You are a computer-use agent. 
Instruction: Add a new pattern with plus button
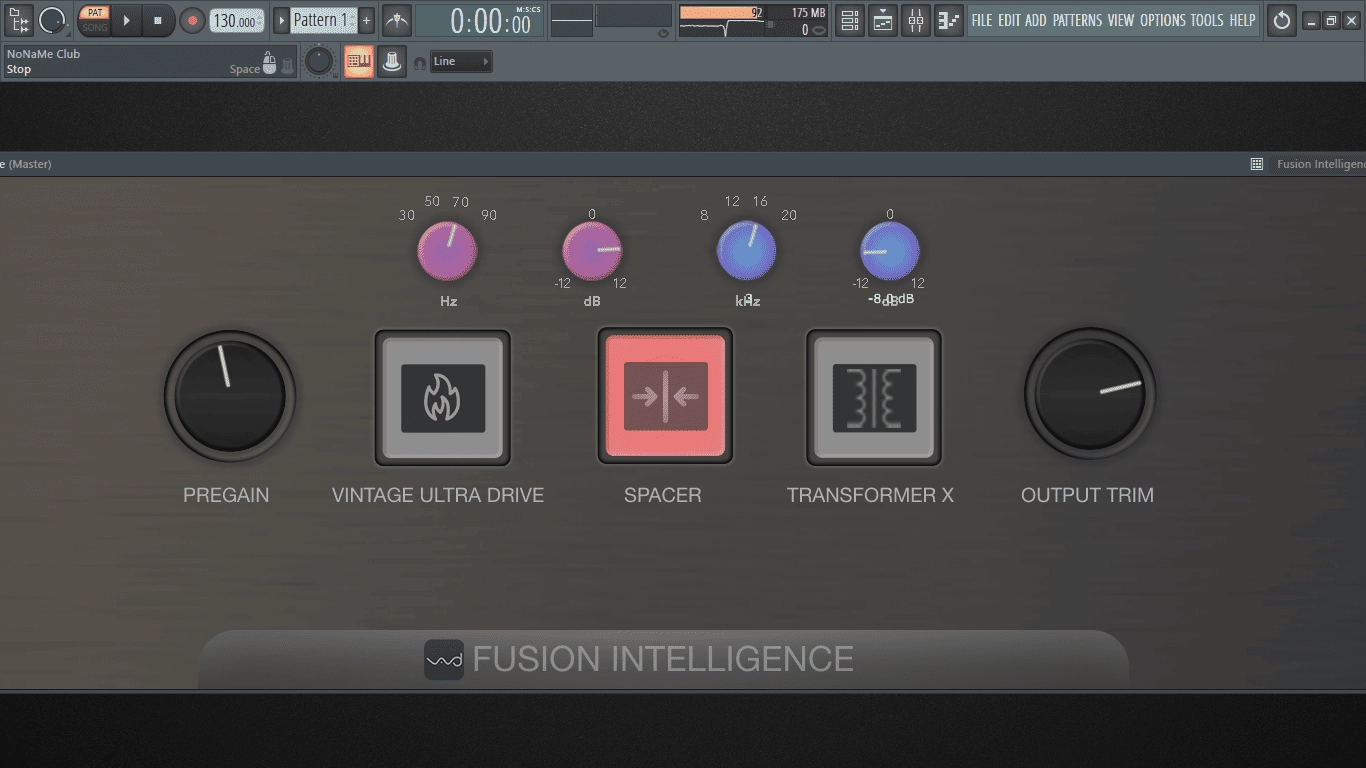click(367, 20)
